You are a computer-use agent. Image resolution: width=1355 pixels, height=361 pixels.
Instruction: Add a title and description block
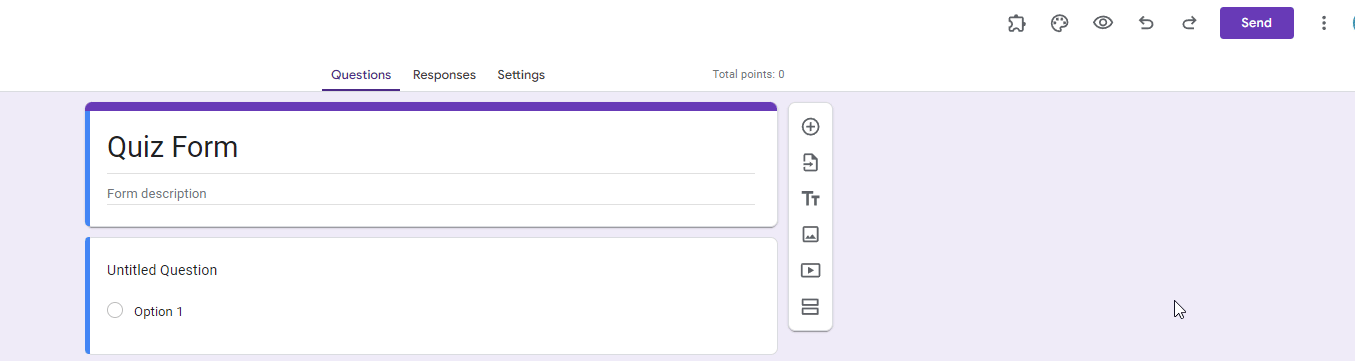pos(811,199)
